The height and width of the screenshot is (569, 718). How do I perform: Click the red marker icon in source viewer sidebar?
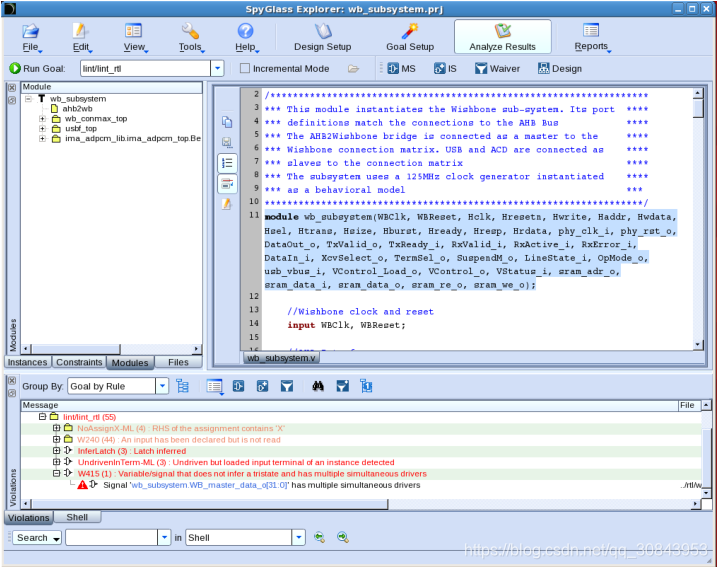227,184
